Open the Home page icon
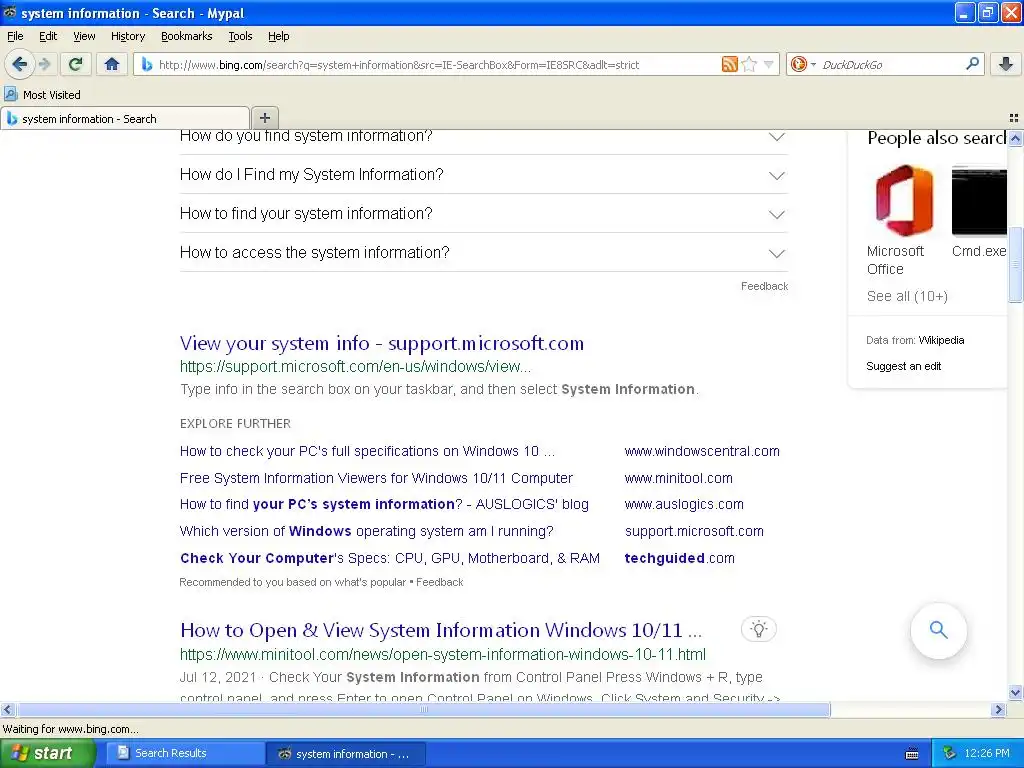 [112, 64]
